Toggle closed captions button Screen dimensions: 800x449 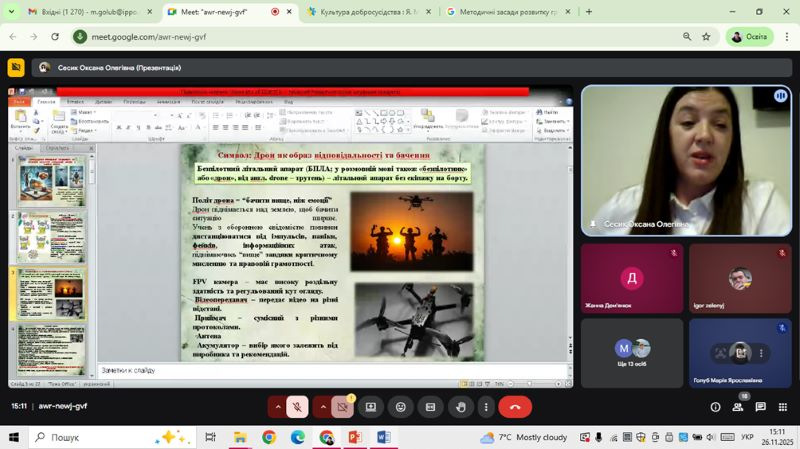pyautogui.click(x=431, y=407)
